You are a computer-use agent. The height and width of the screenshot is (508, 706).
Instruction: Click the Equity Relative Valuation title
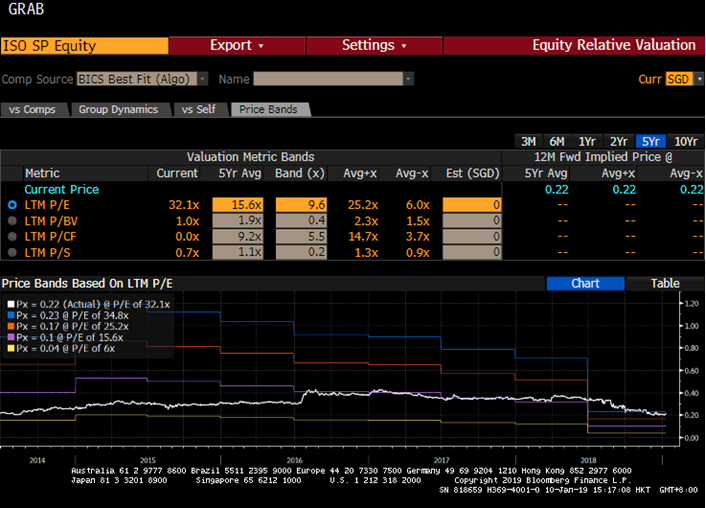pyautogui.click(x=614, y=45)
